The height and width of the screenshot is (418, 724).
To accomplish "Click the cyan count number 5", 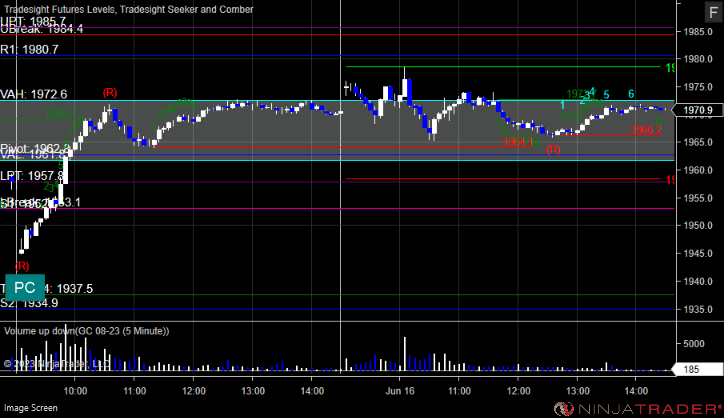I will [606, 95].
